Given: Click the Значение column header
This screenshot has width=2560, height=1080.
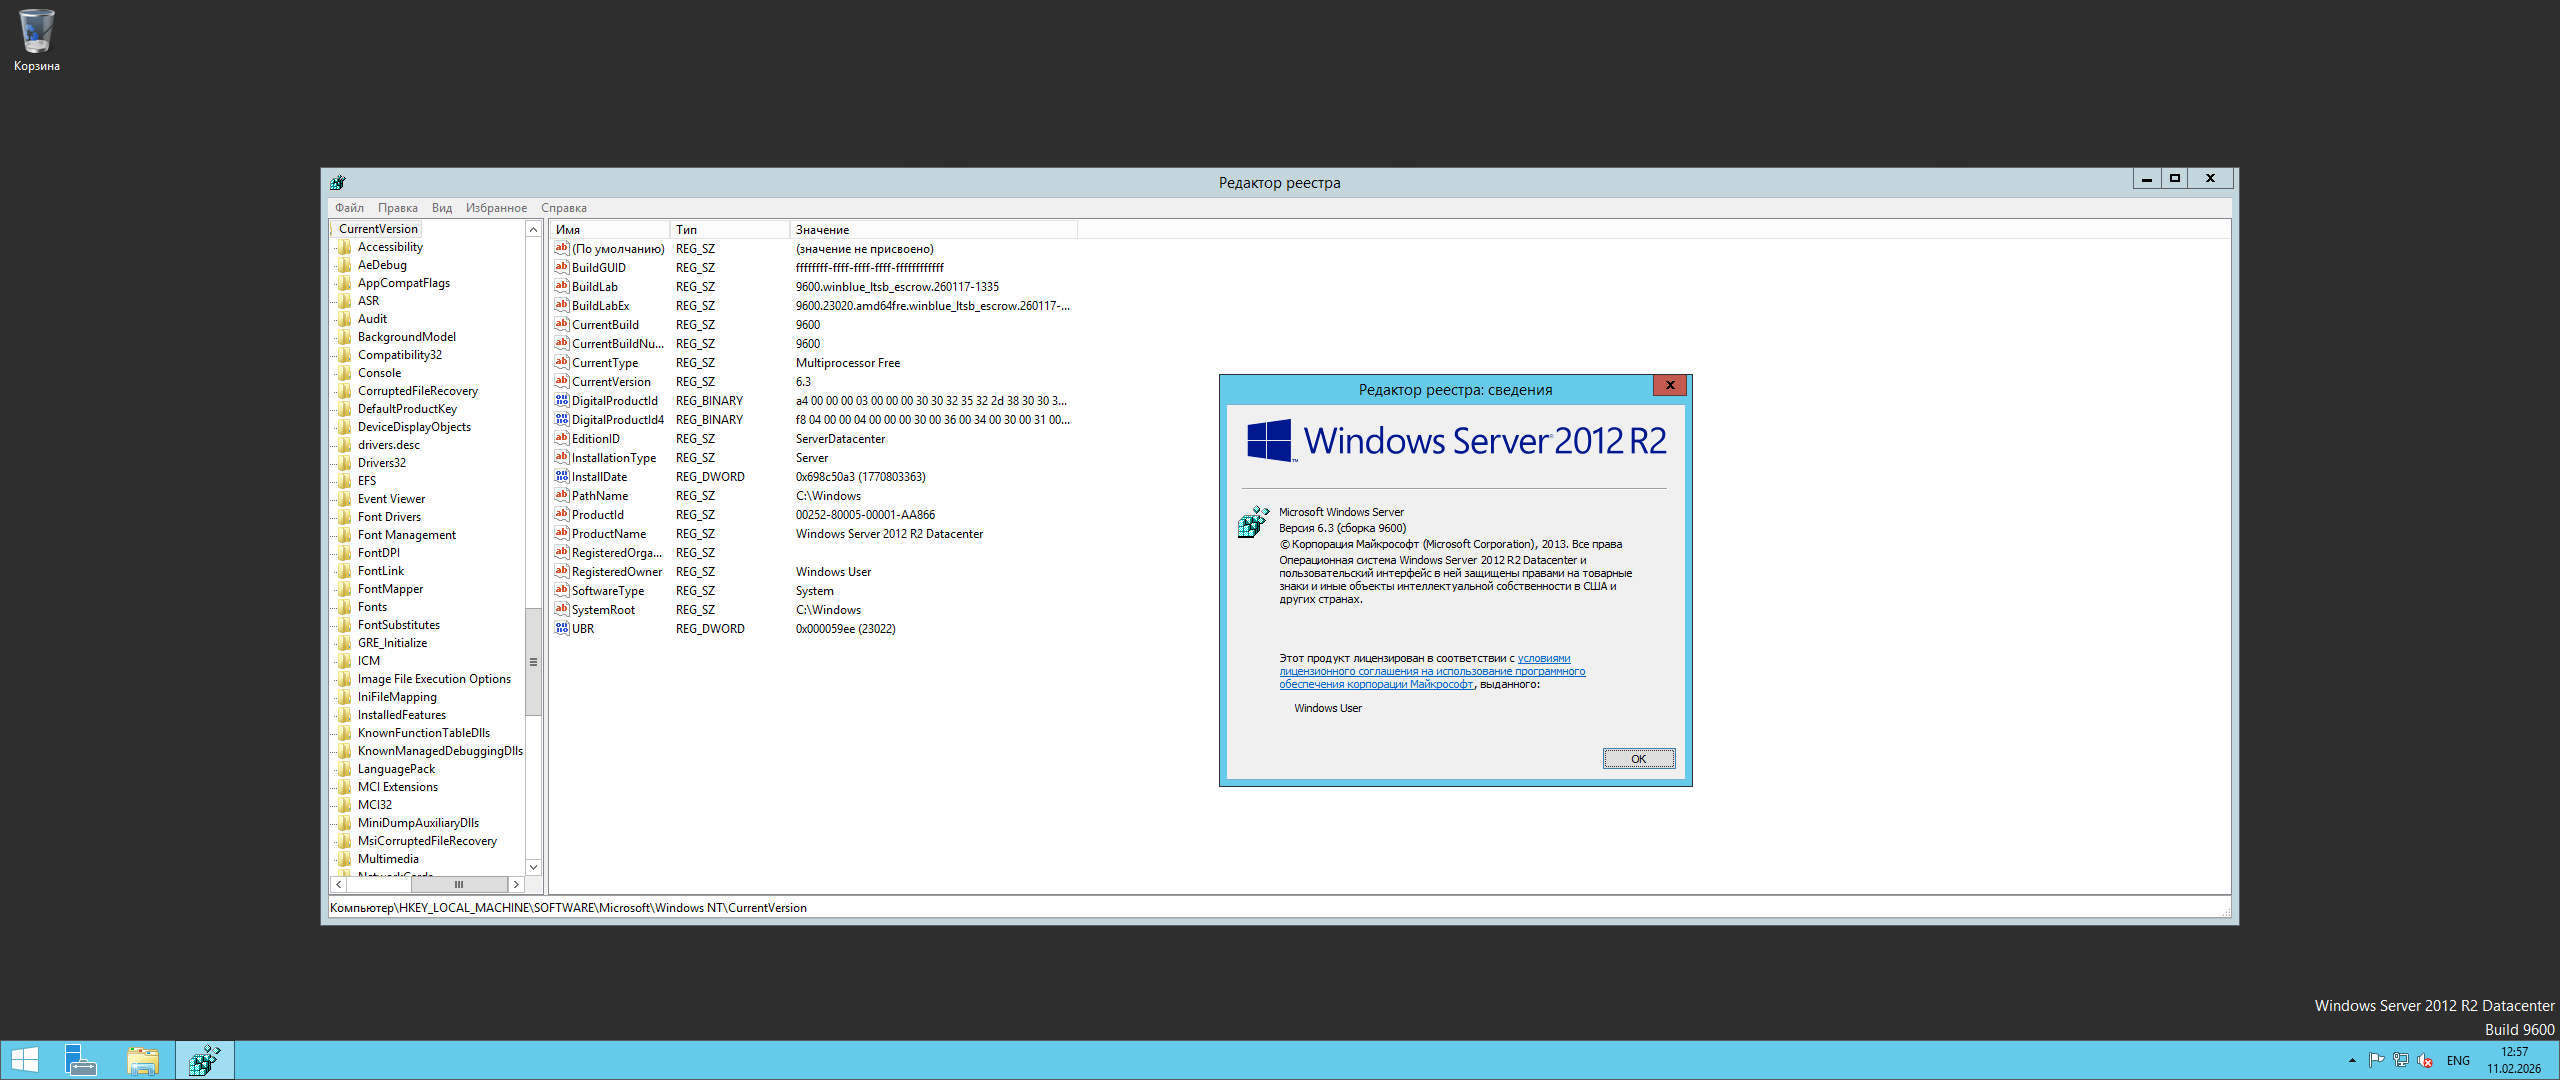Looking at the screenshot, I should coord(822,230).
